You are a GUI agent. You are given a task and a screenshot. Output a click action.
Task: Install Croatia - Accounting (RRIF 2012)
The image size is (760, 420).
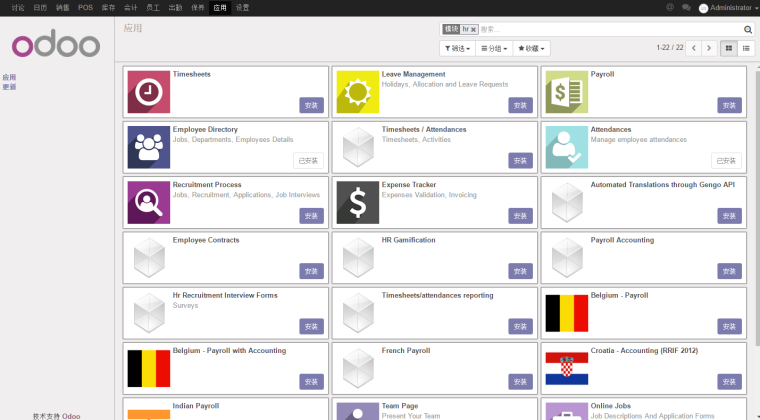(x=729, y=381)
